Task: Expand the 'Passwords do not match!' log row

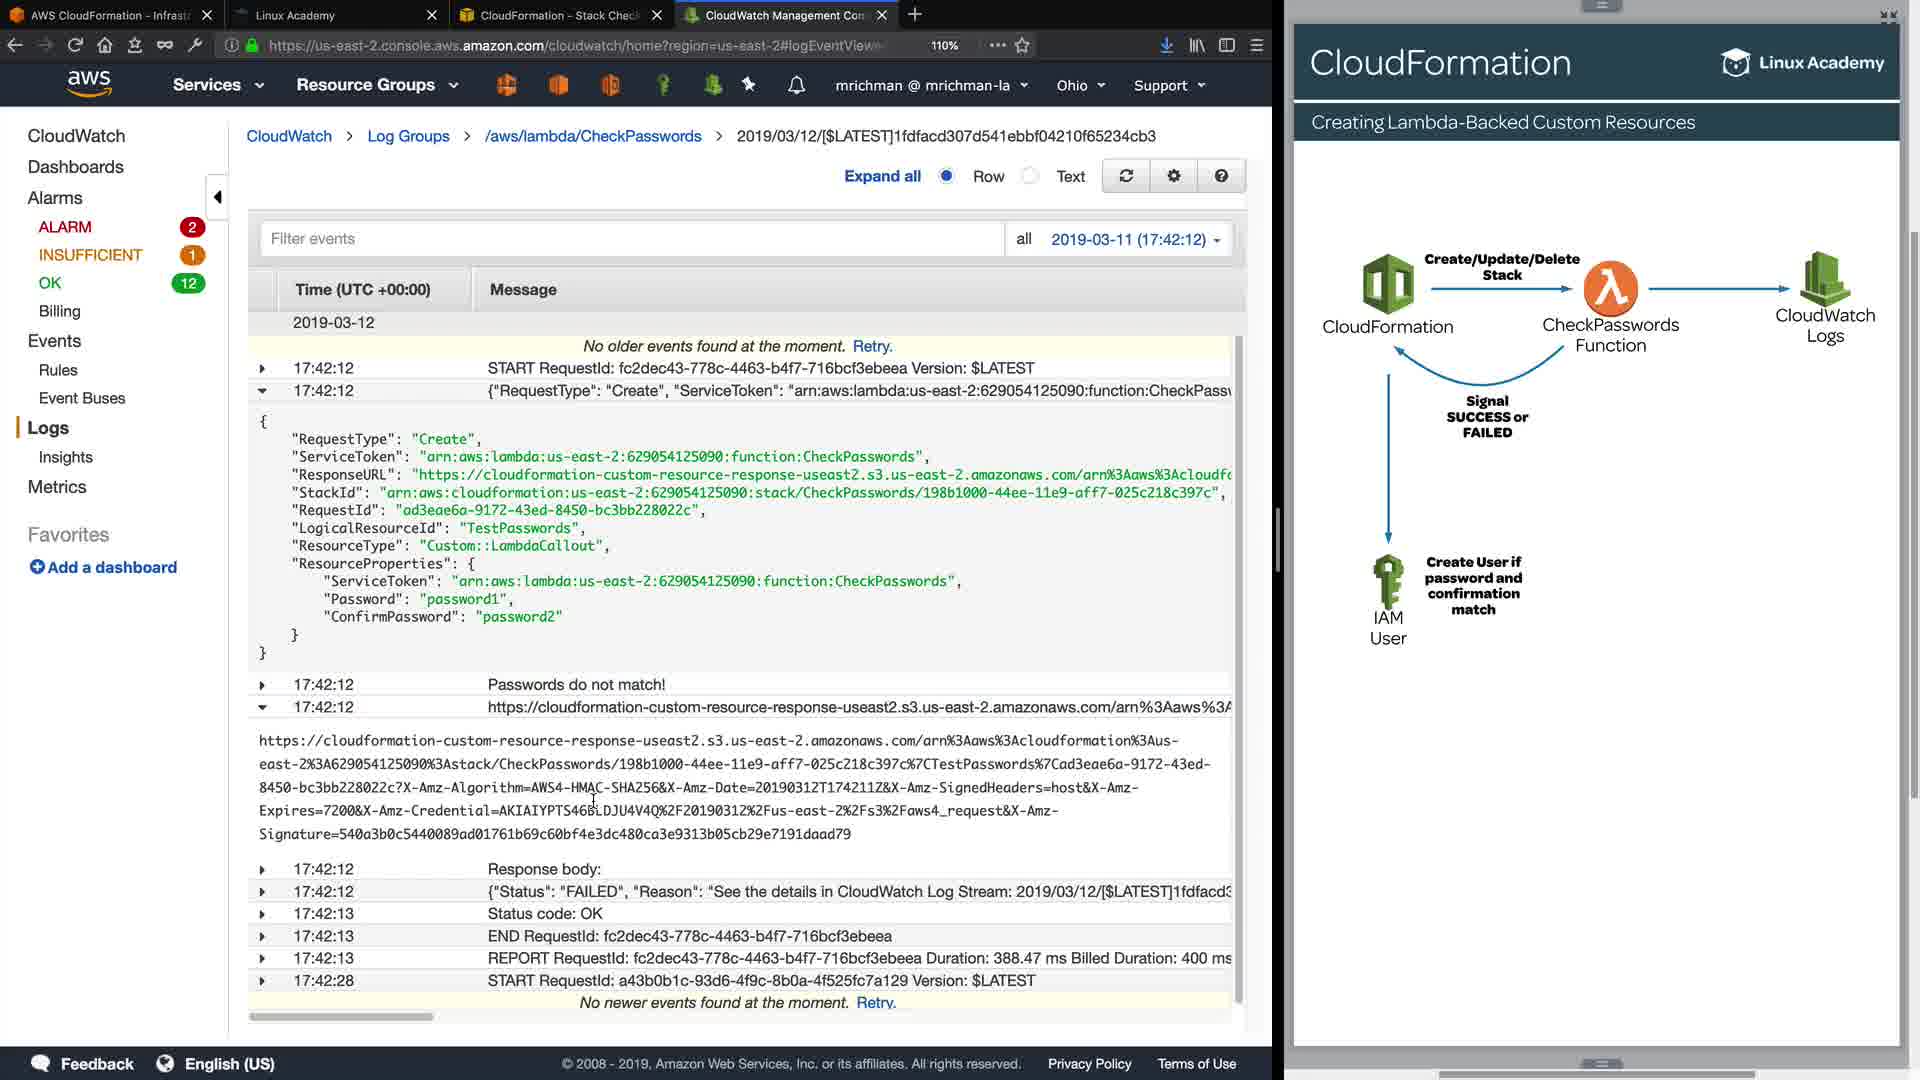Action: [262, 685]
